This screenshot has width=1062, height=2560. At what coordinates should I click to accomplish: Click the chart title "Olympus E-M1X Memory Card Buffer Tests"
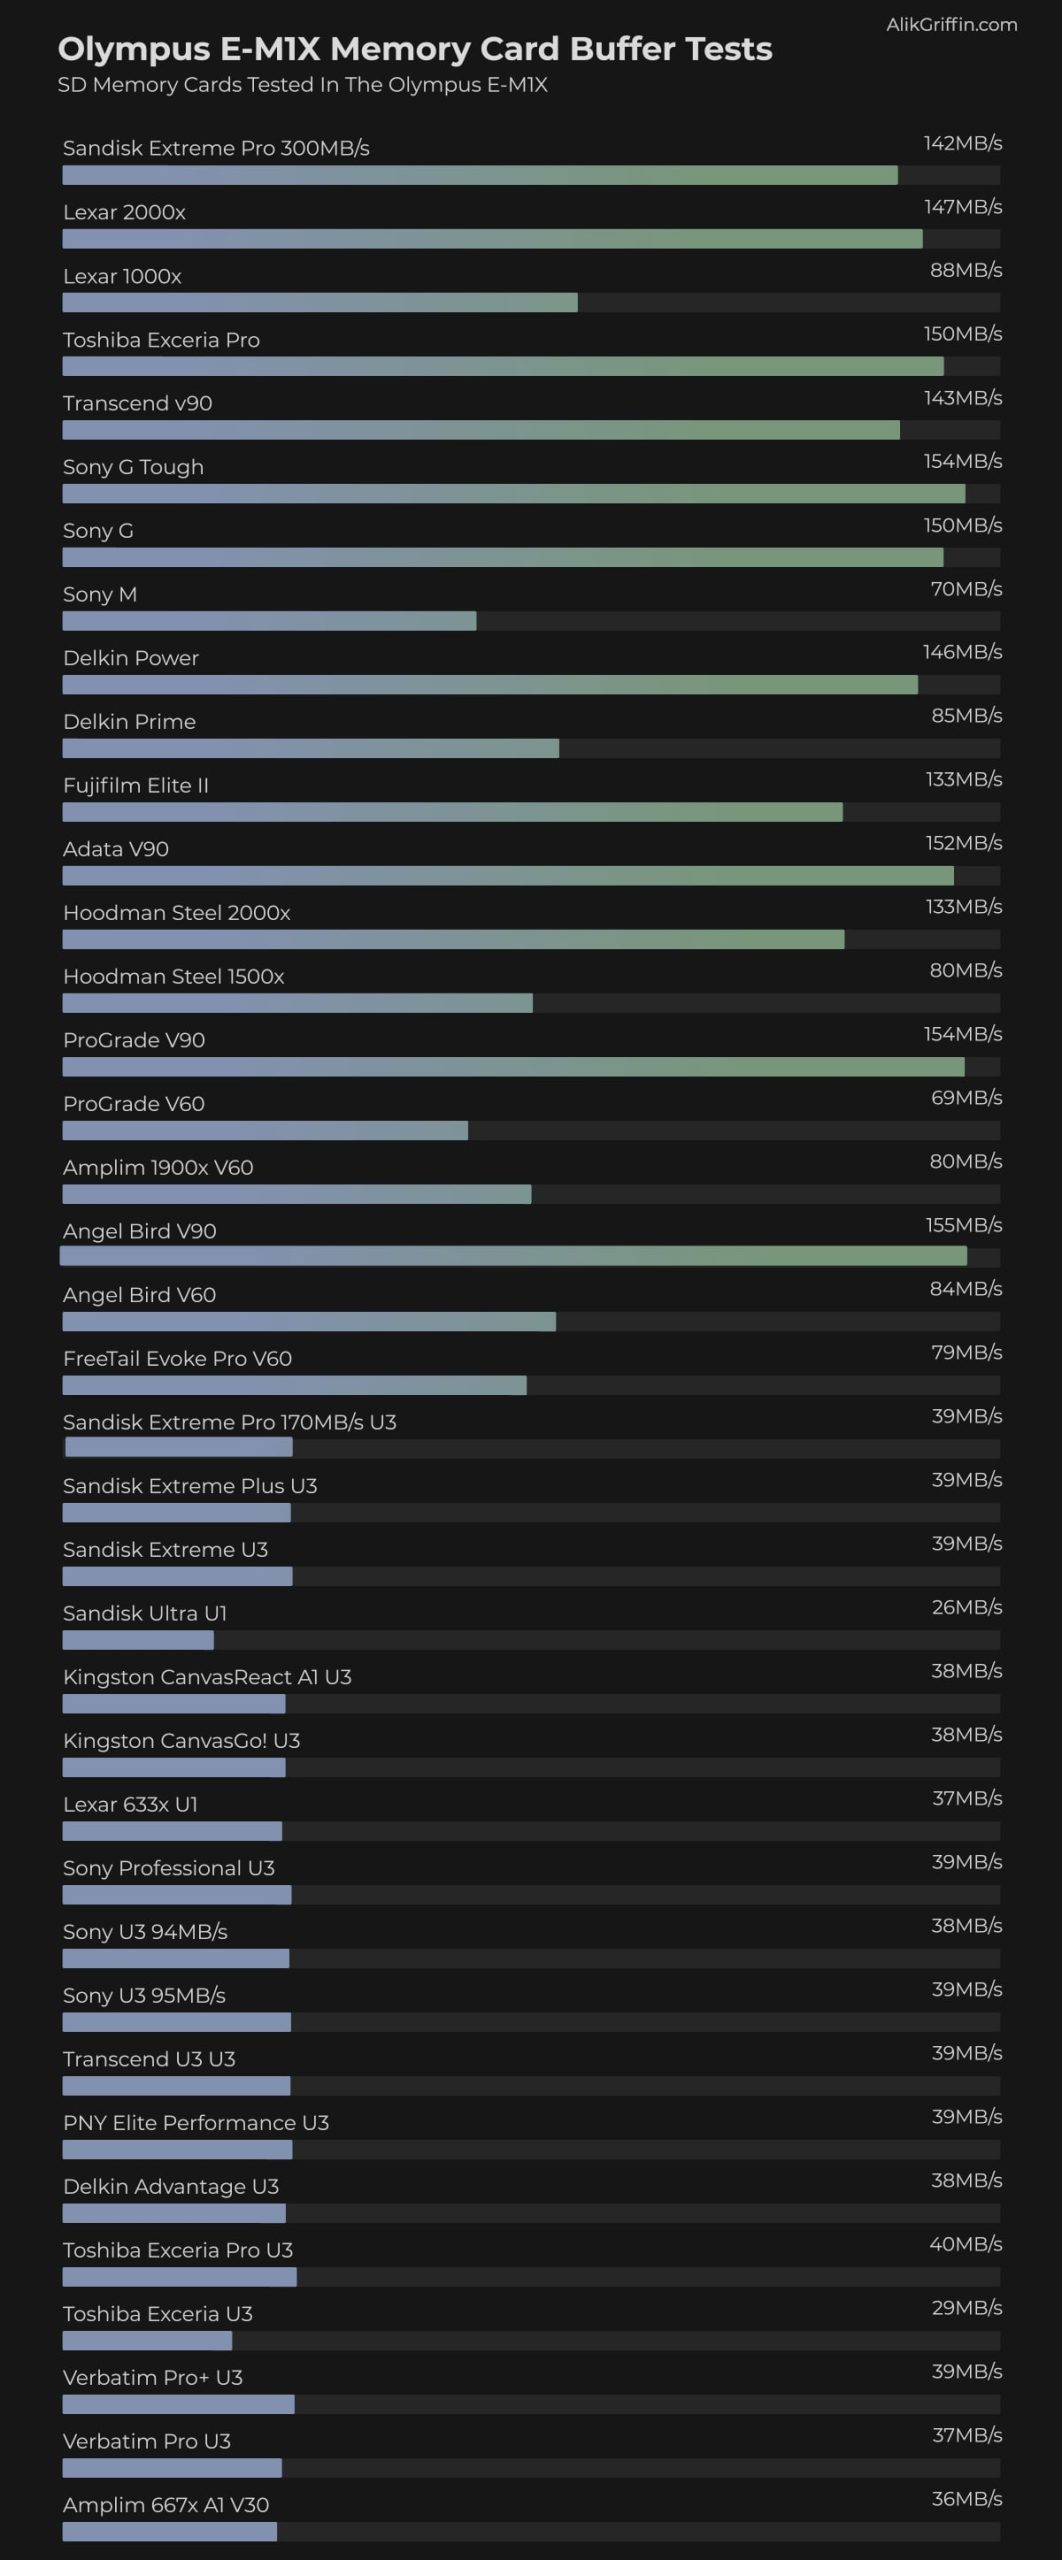[414, 49]
